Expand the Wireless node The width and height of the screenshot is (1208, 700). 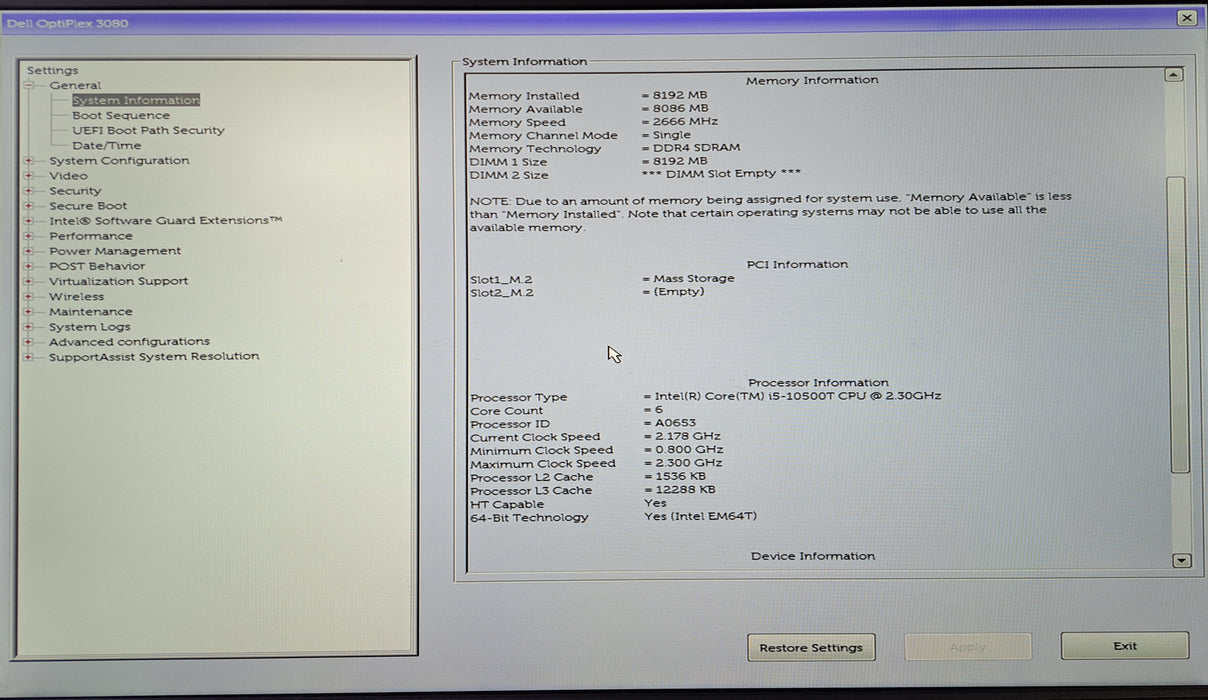29,296
